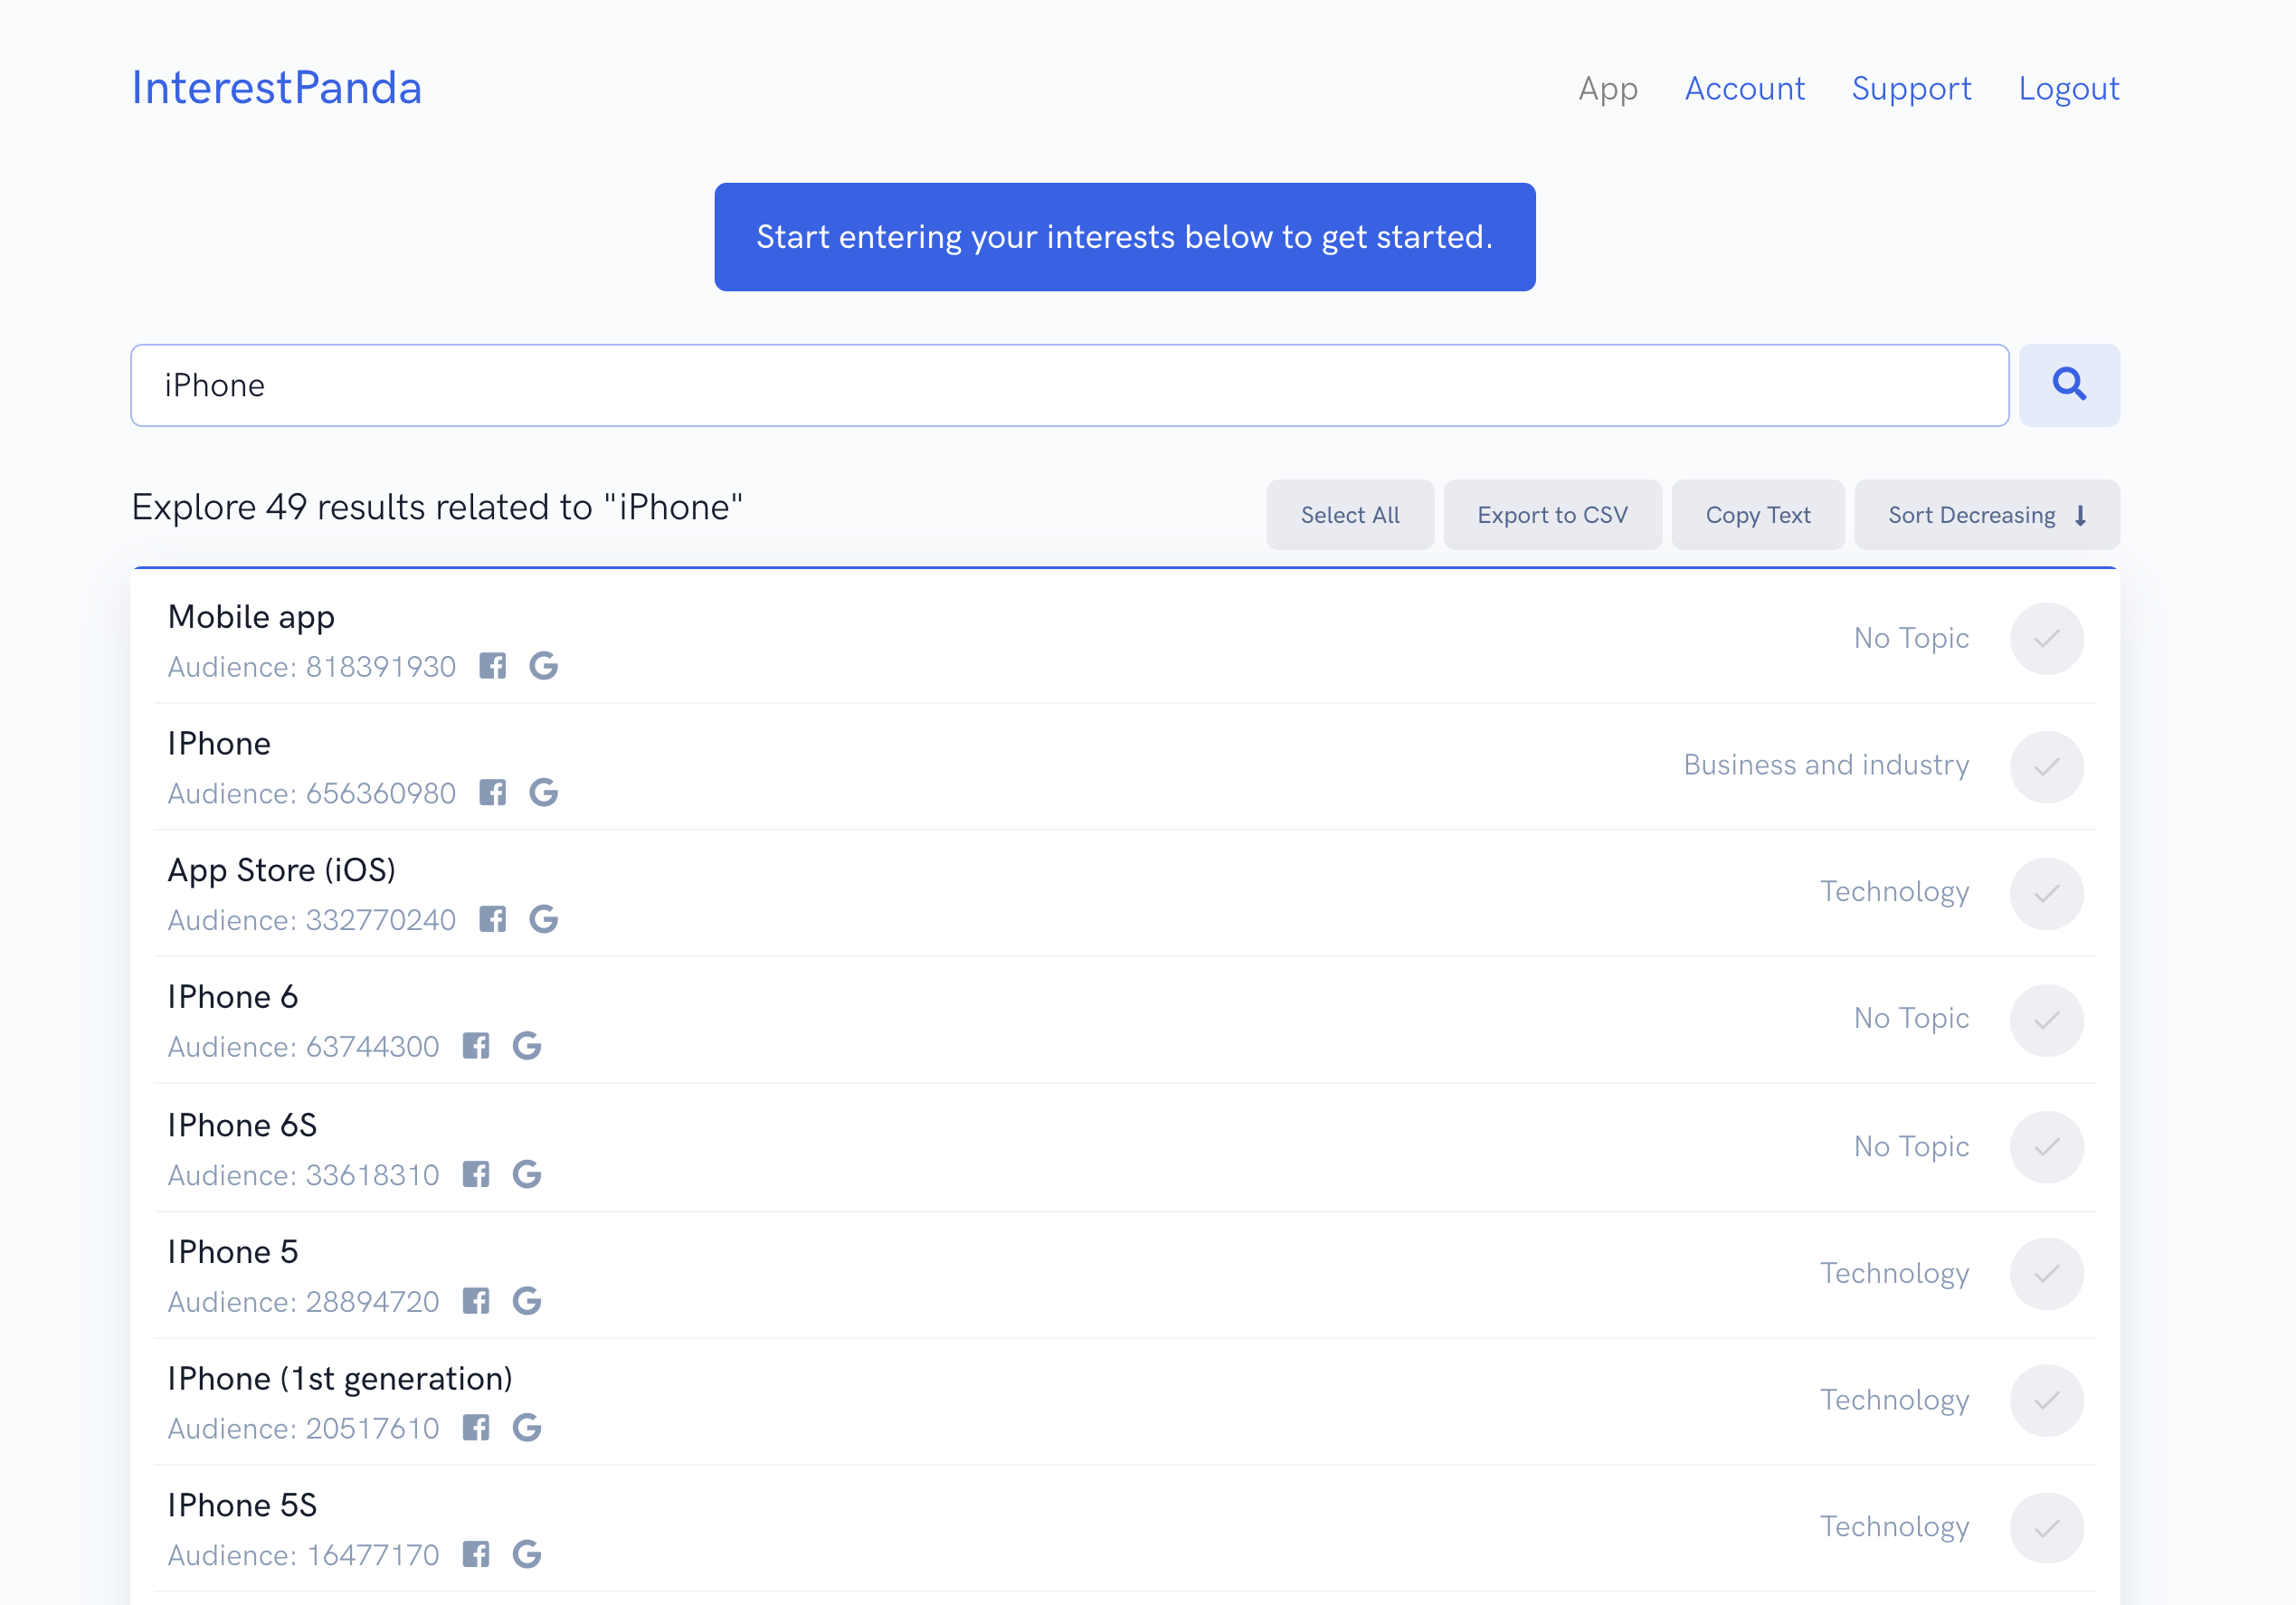
Task: Open the Account page in navigation
Action: click(x=1744, y=89)
